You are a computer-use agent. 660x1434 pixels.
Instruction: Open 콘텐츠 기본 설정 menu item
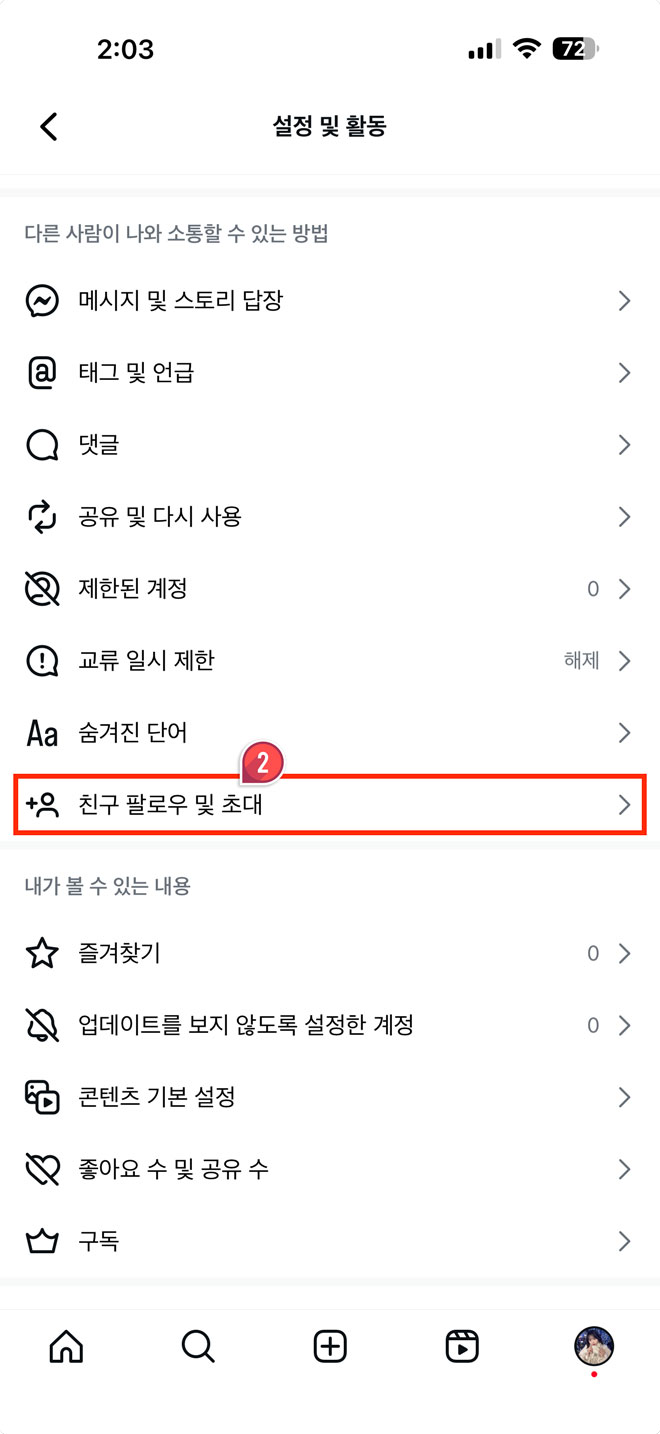pos(330,1097)
